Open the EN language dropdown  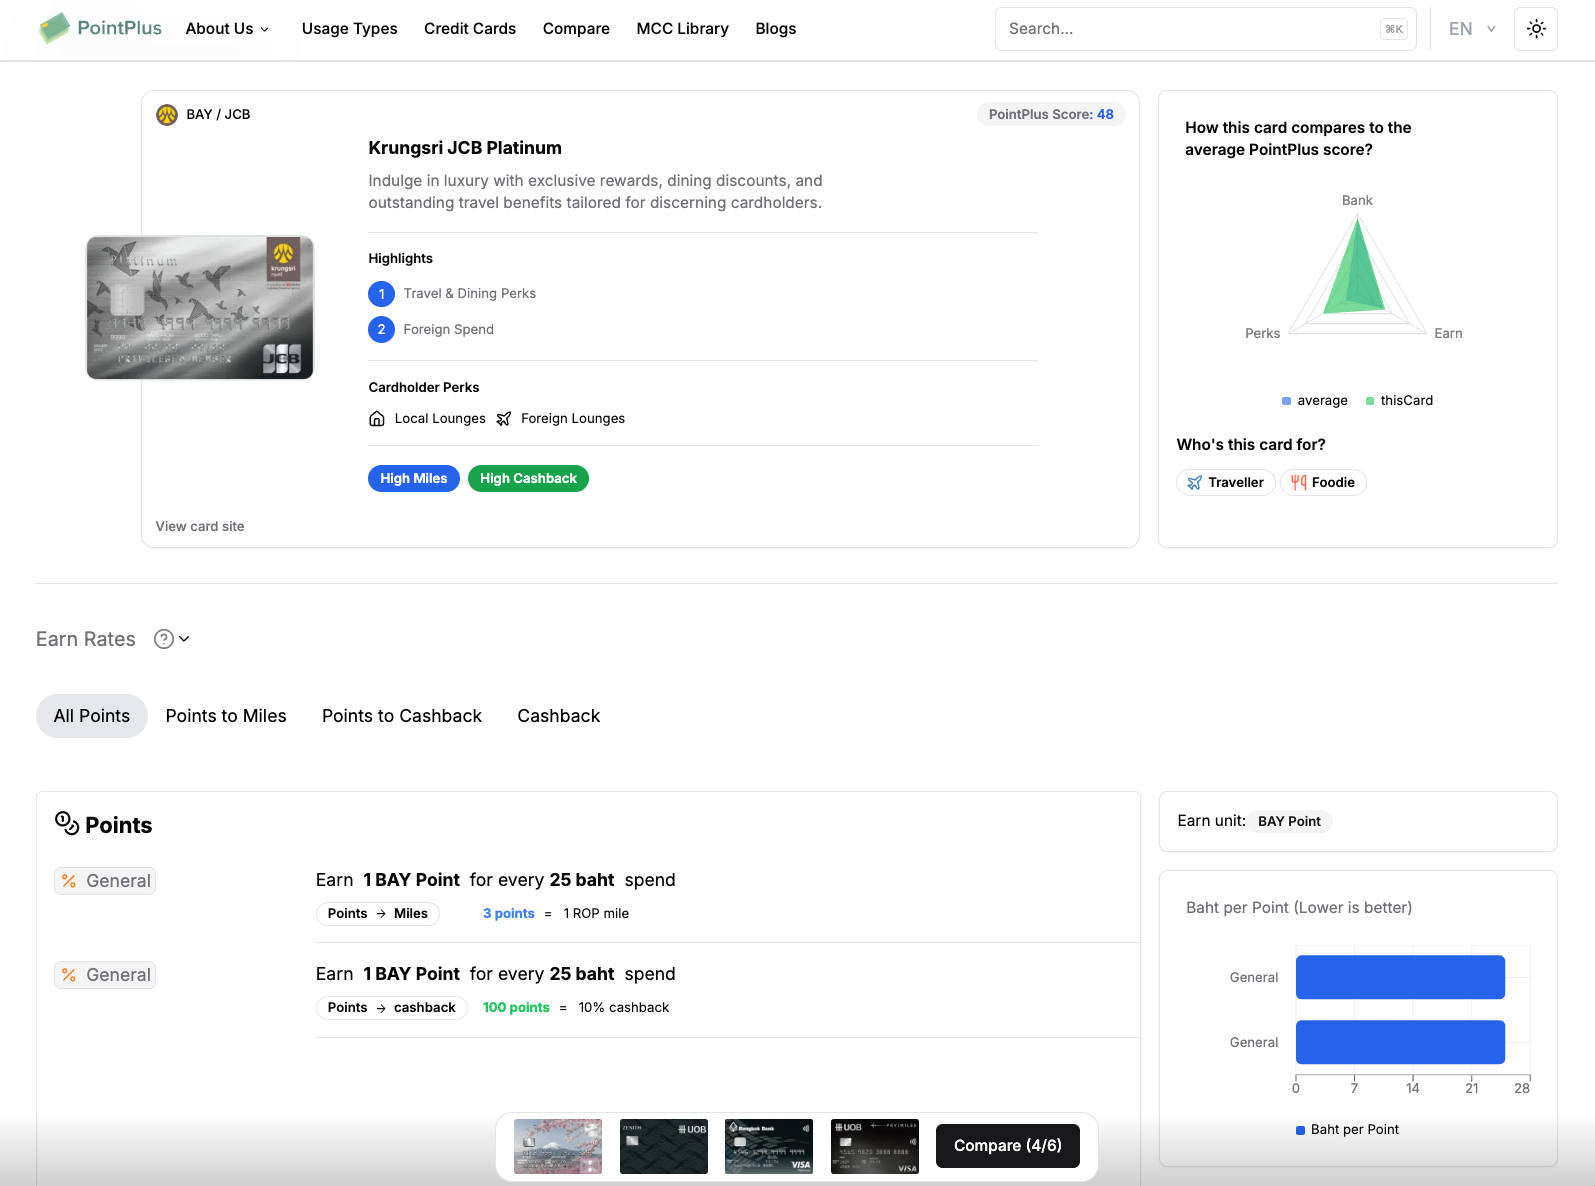(x=1472, y=29)
